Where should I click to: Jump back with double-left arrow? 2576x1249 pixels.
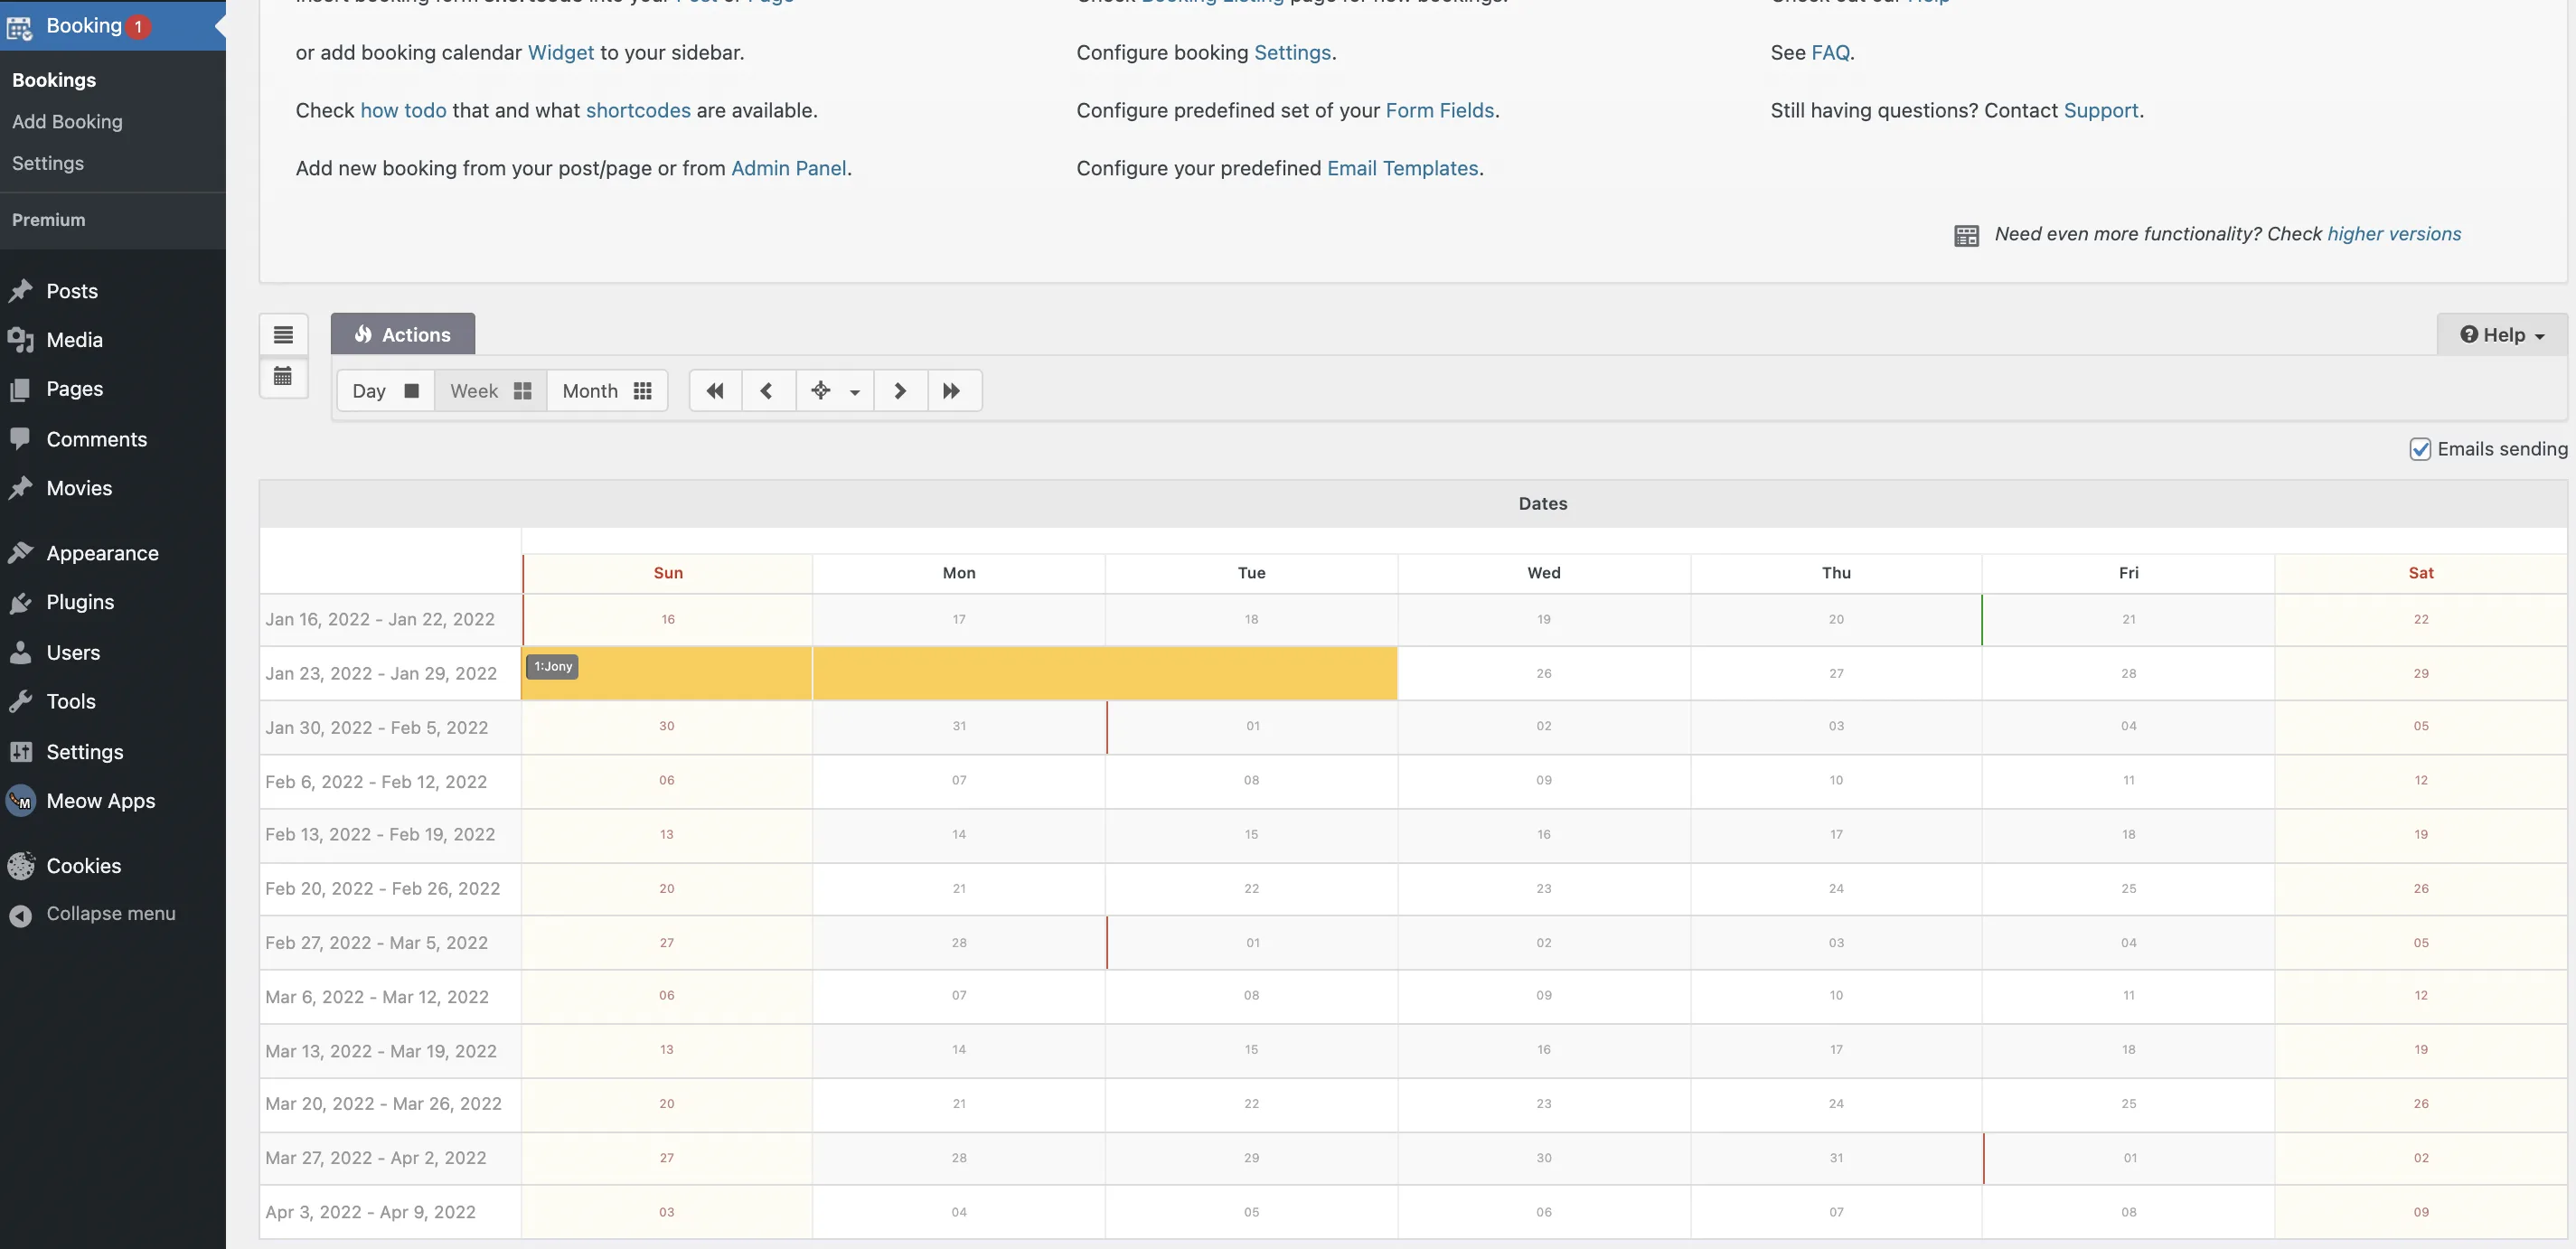click(715, 391)
